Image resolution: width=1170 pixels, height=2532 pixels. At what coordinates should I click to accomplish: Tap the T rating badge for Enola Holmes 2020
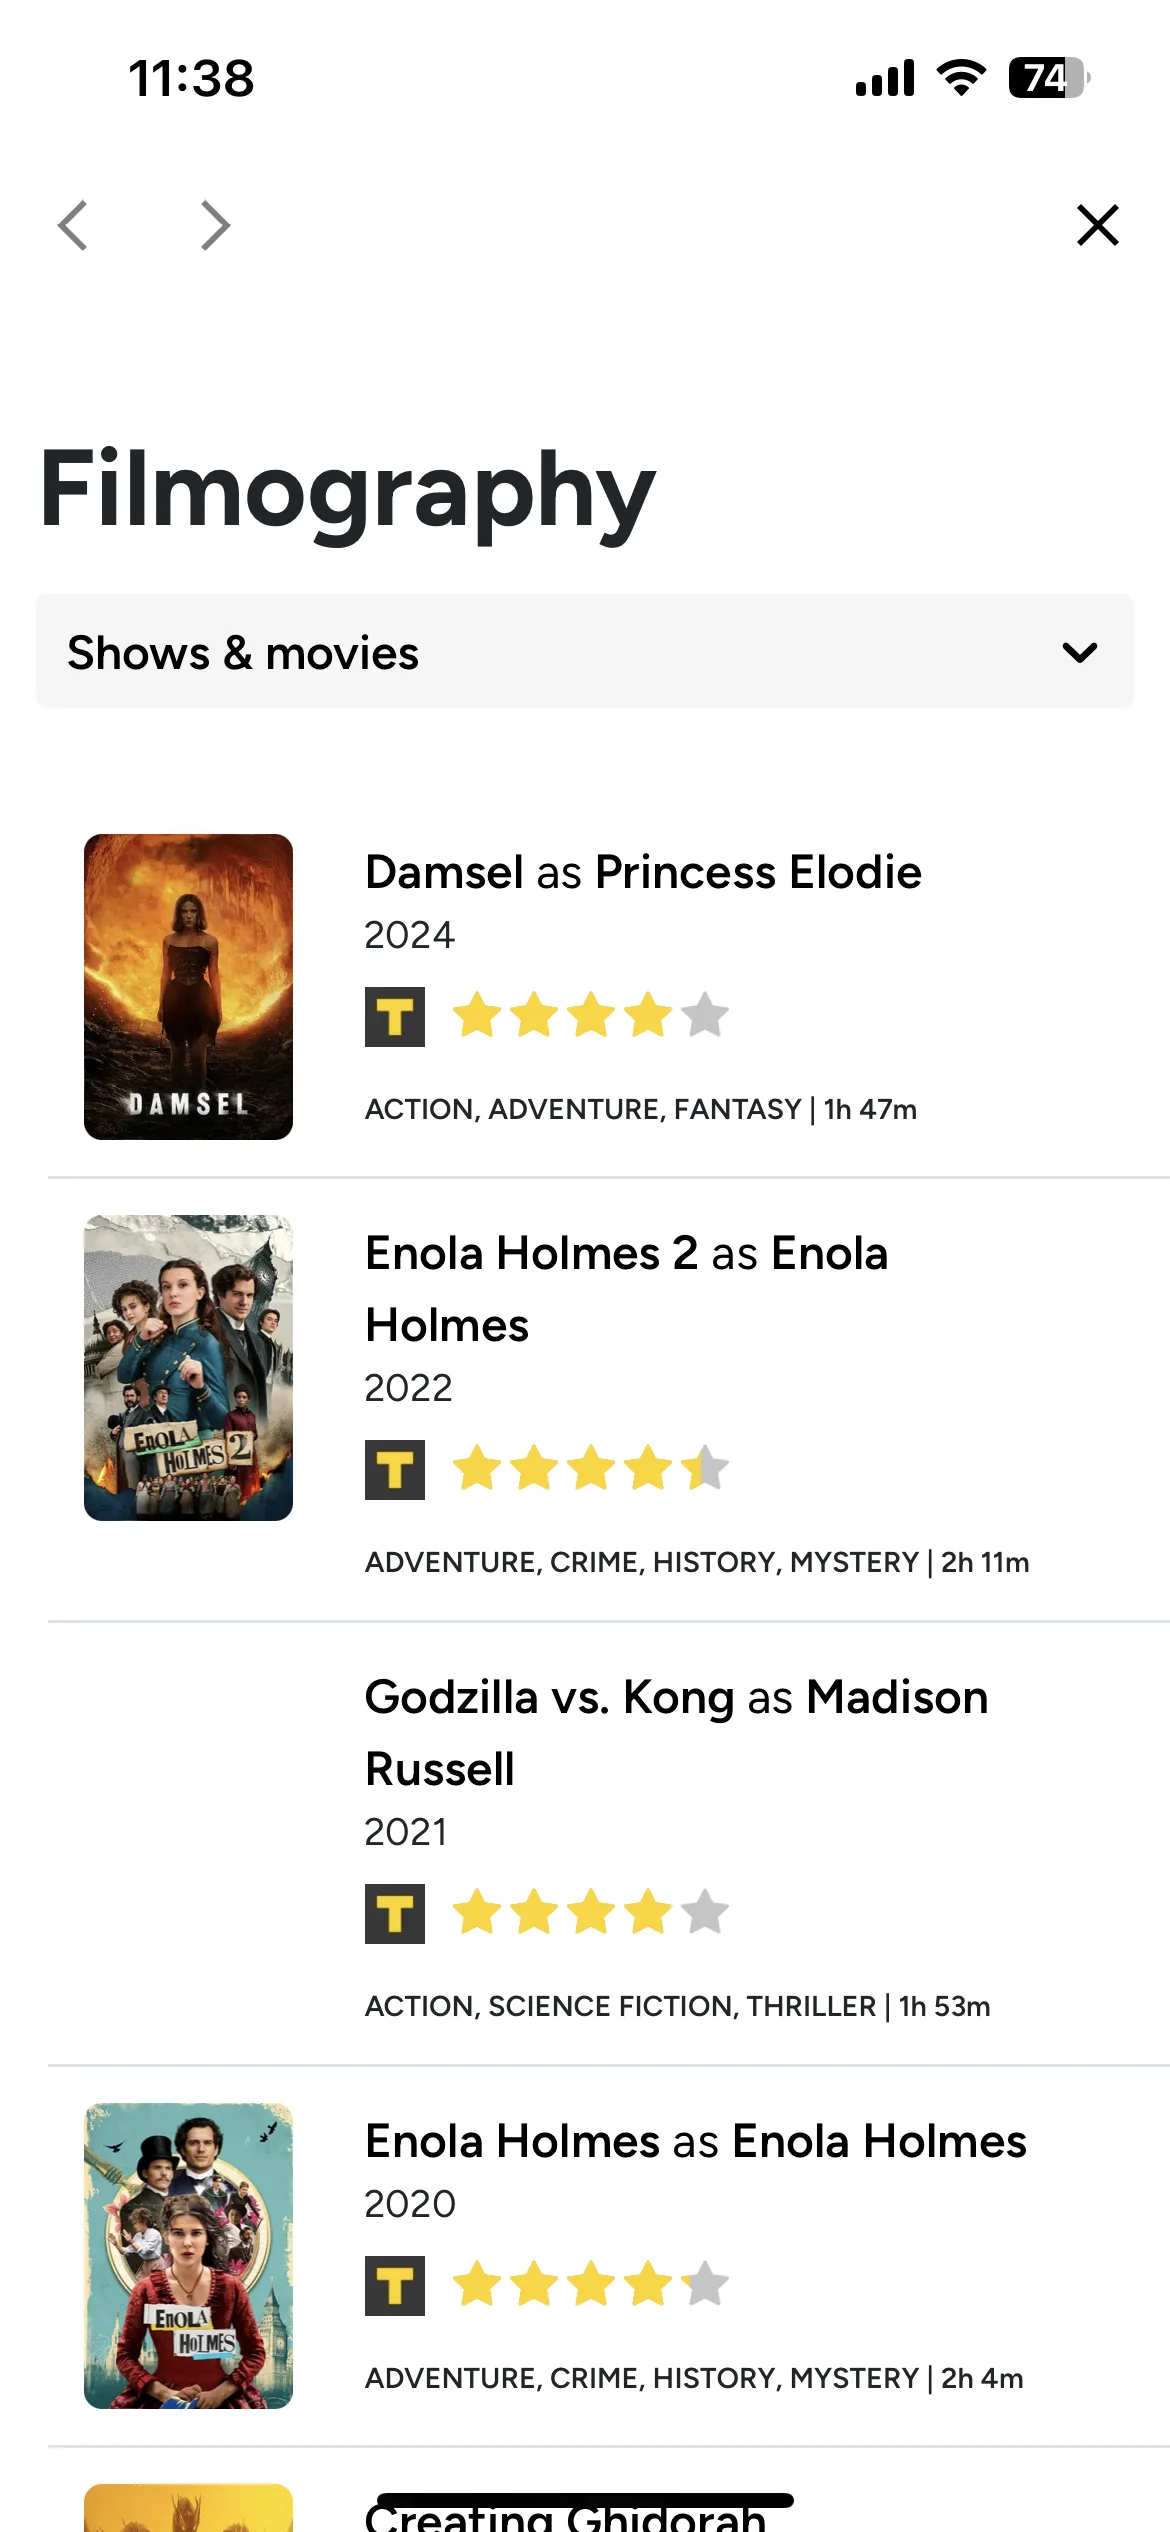click(x=395, y=2286)
